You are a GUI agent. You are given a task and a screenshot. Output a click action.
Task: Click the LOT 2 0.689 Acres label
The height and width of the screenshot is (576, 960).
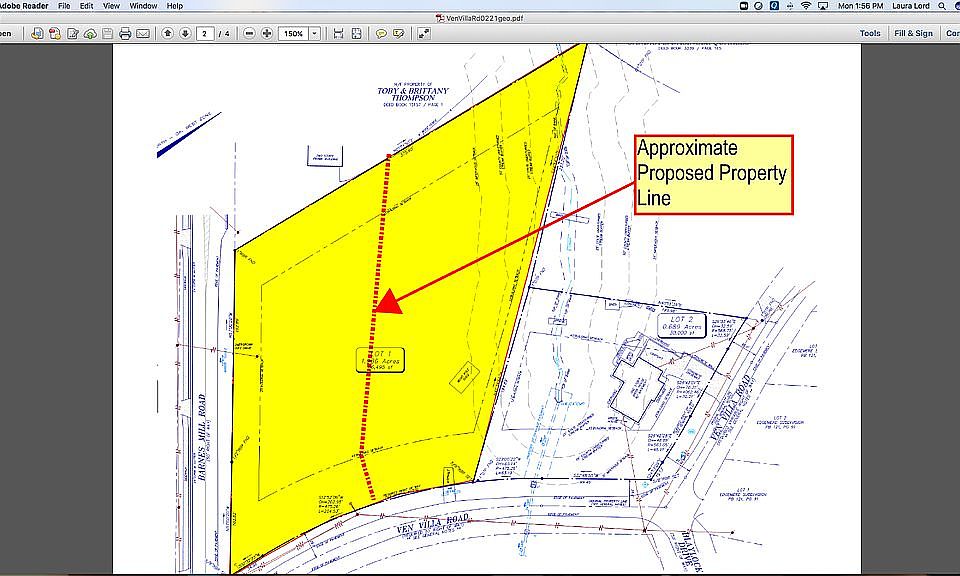point(681,326)
